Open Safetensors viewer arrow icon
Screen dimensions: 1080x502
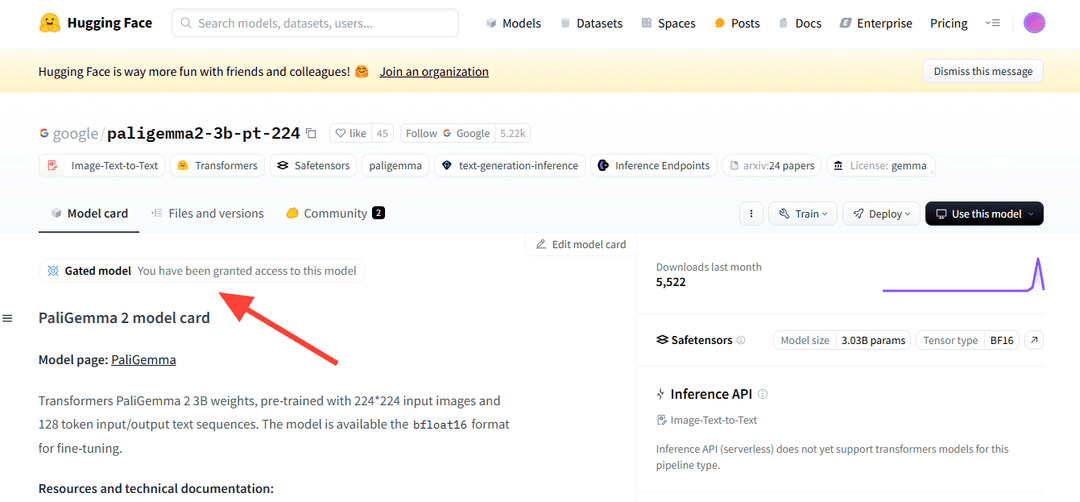[1034, 340]
